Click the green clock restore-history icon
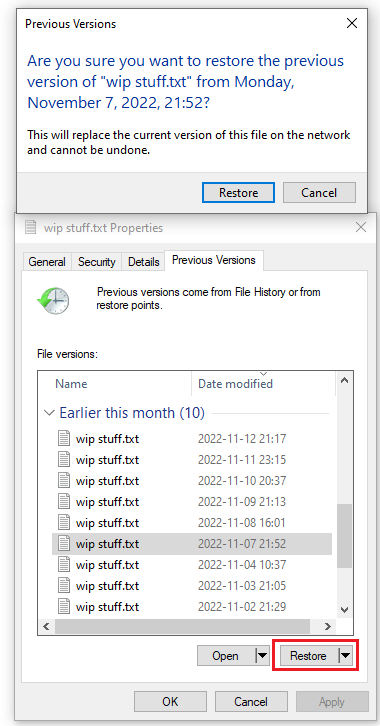Viewport: 380px width, 726px height. pyautogui.click(x=53, y=300)
